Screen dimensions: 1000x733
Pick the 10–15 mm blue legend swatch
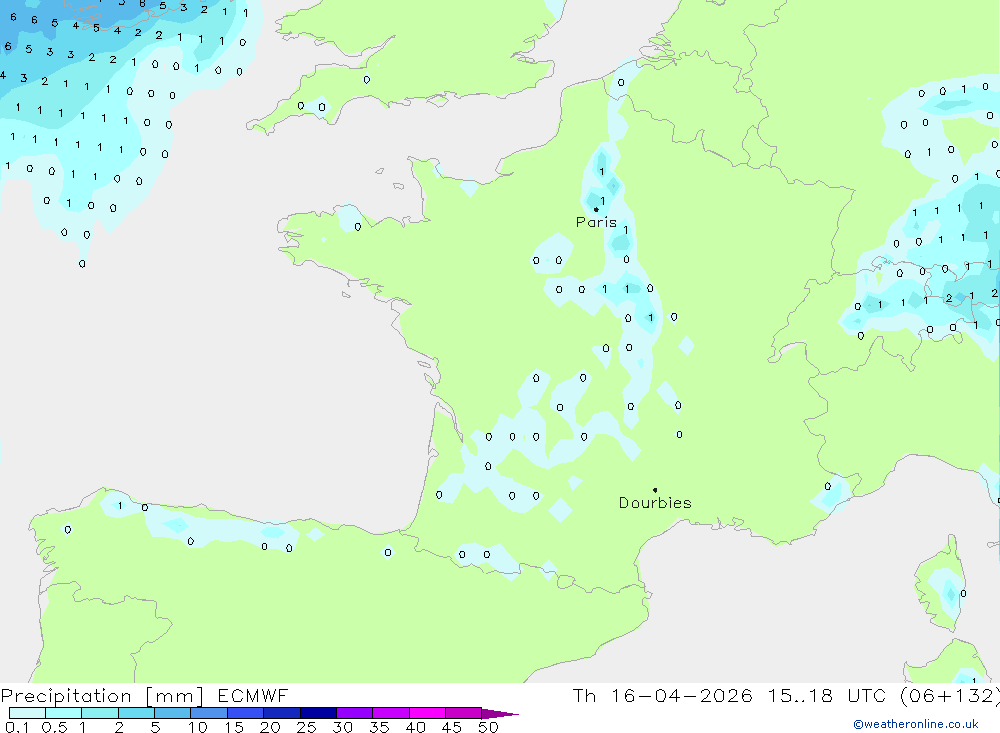point(209,713)
